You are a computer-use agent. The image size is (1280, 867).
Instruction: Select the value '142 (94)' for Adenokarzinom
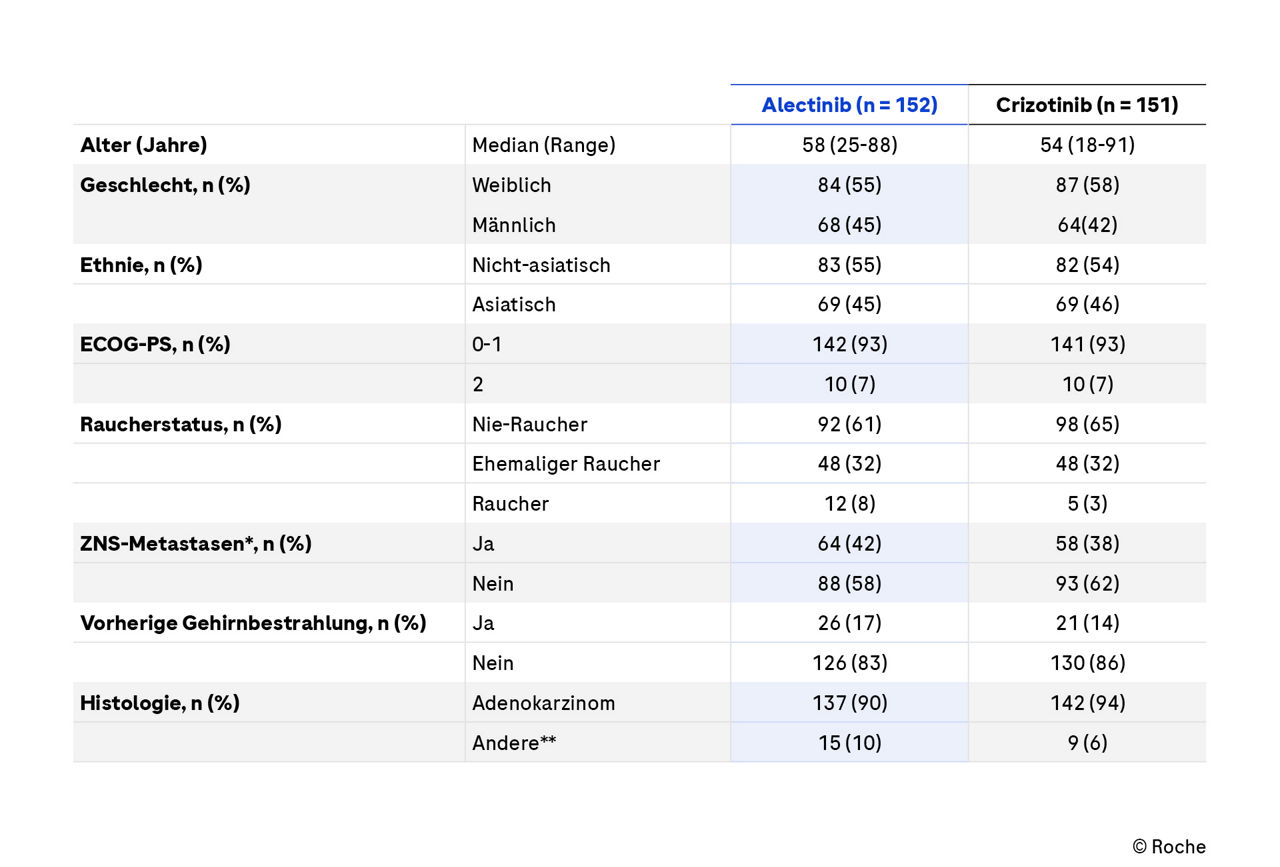1087,703
